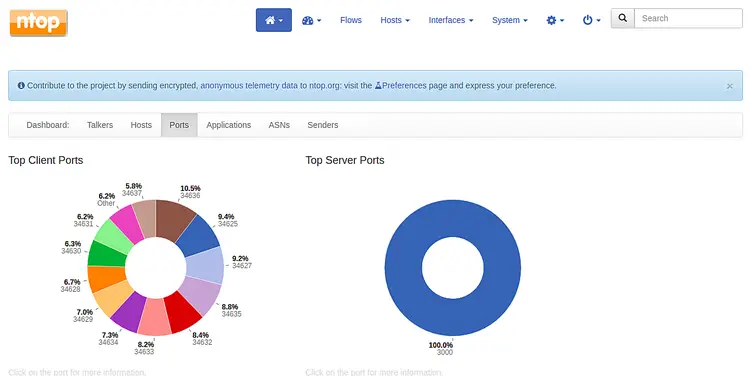Expand the System dropdown menu
The height and width of the screenshot is (376, 750).
pos(510,20)
